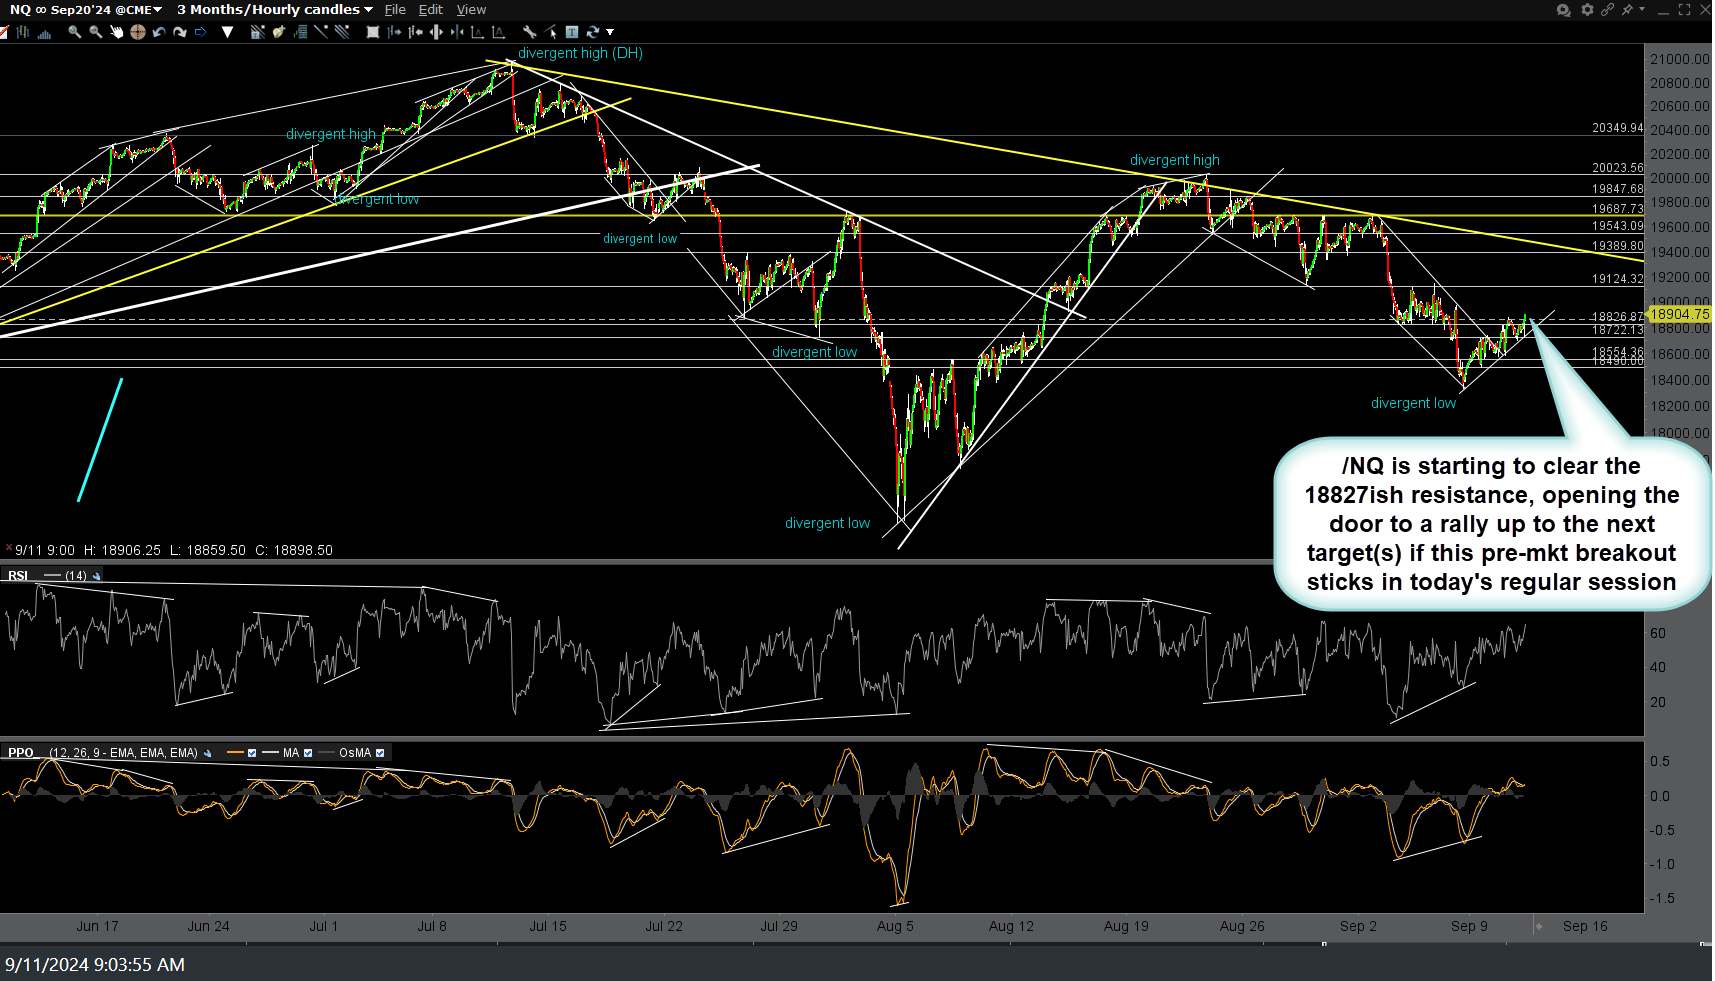Expand the toolbar overflow dropdown arrow
The width and height of the screenshot is (1715, 981).
point(608,32)
